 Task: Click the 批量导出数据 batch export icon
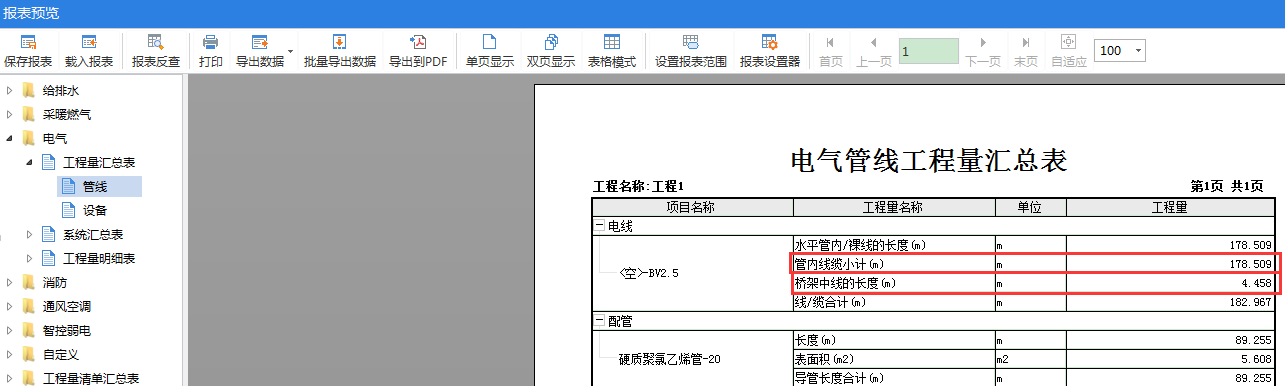pyautogui.click(x=339, y=43)
